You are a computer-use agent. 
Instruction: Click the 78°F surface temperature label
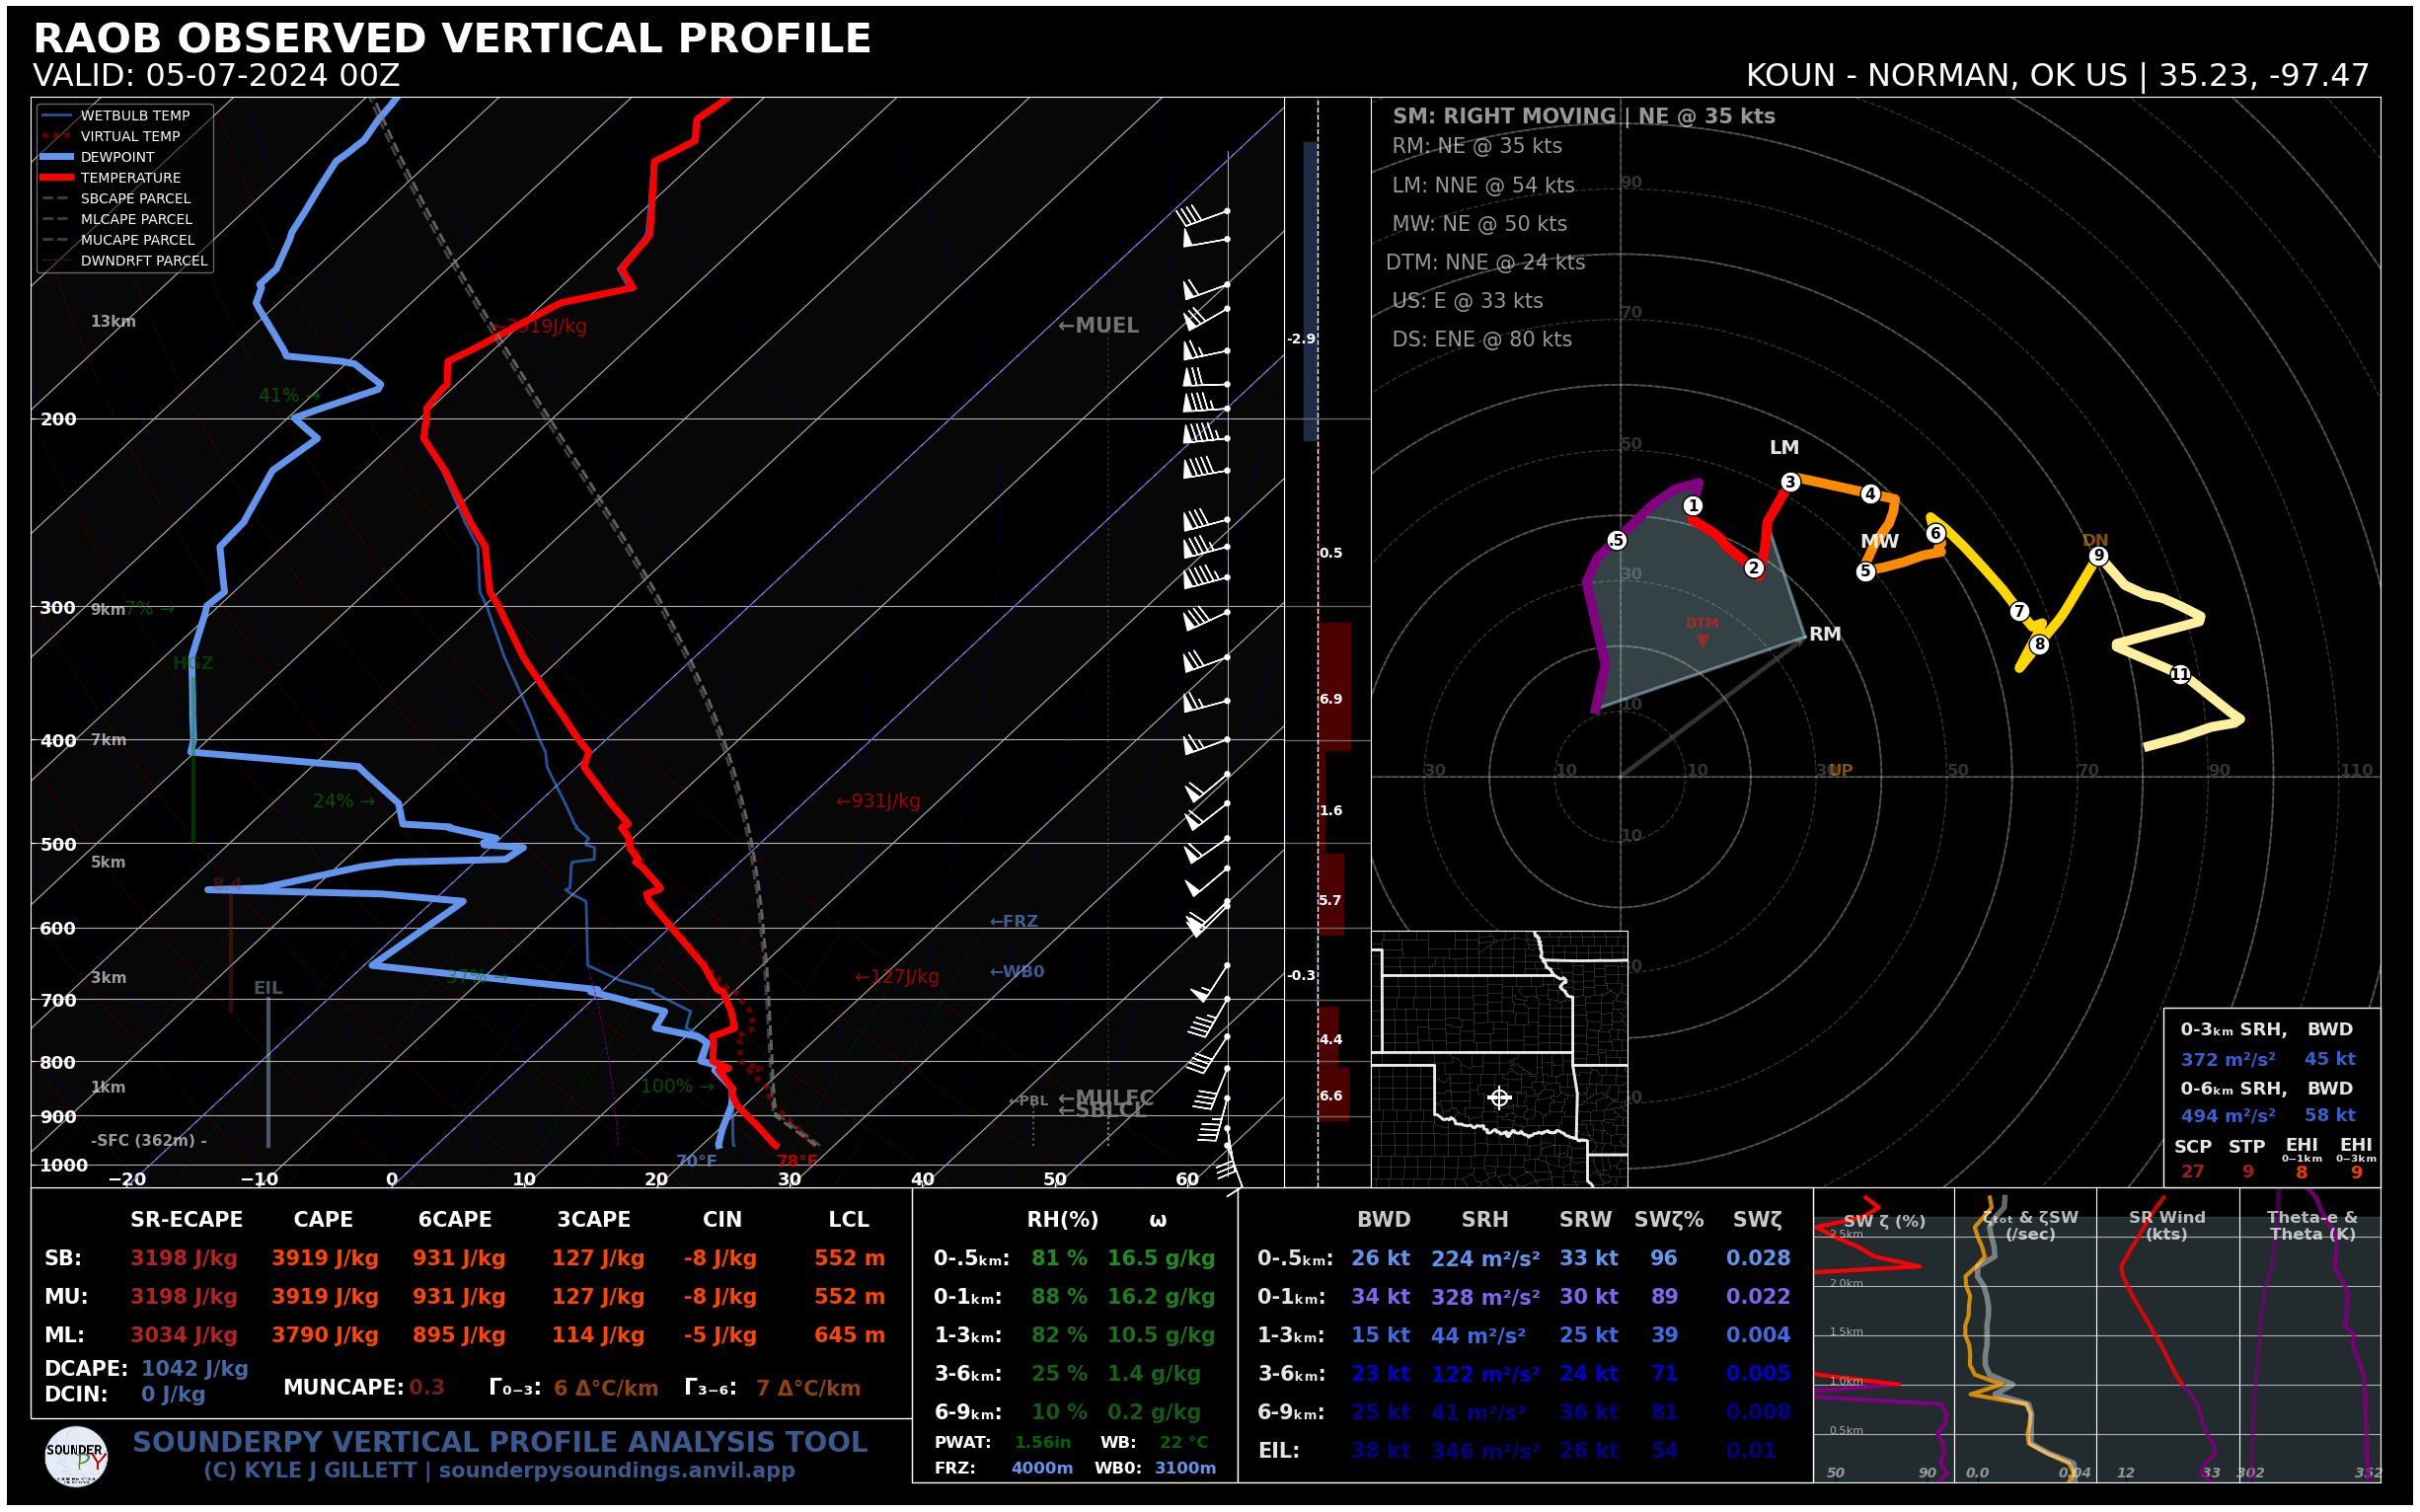click(x=797, y=1161)
